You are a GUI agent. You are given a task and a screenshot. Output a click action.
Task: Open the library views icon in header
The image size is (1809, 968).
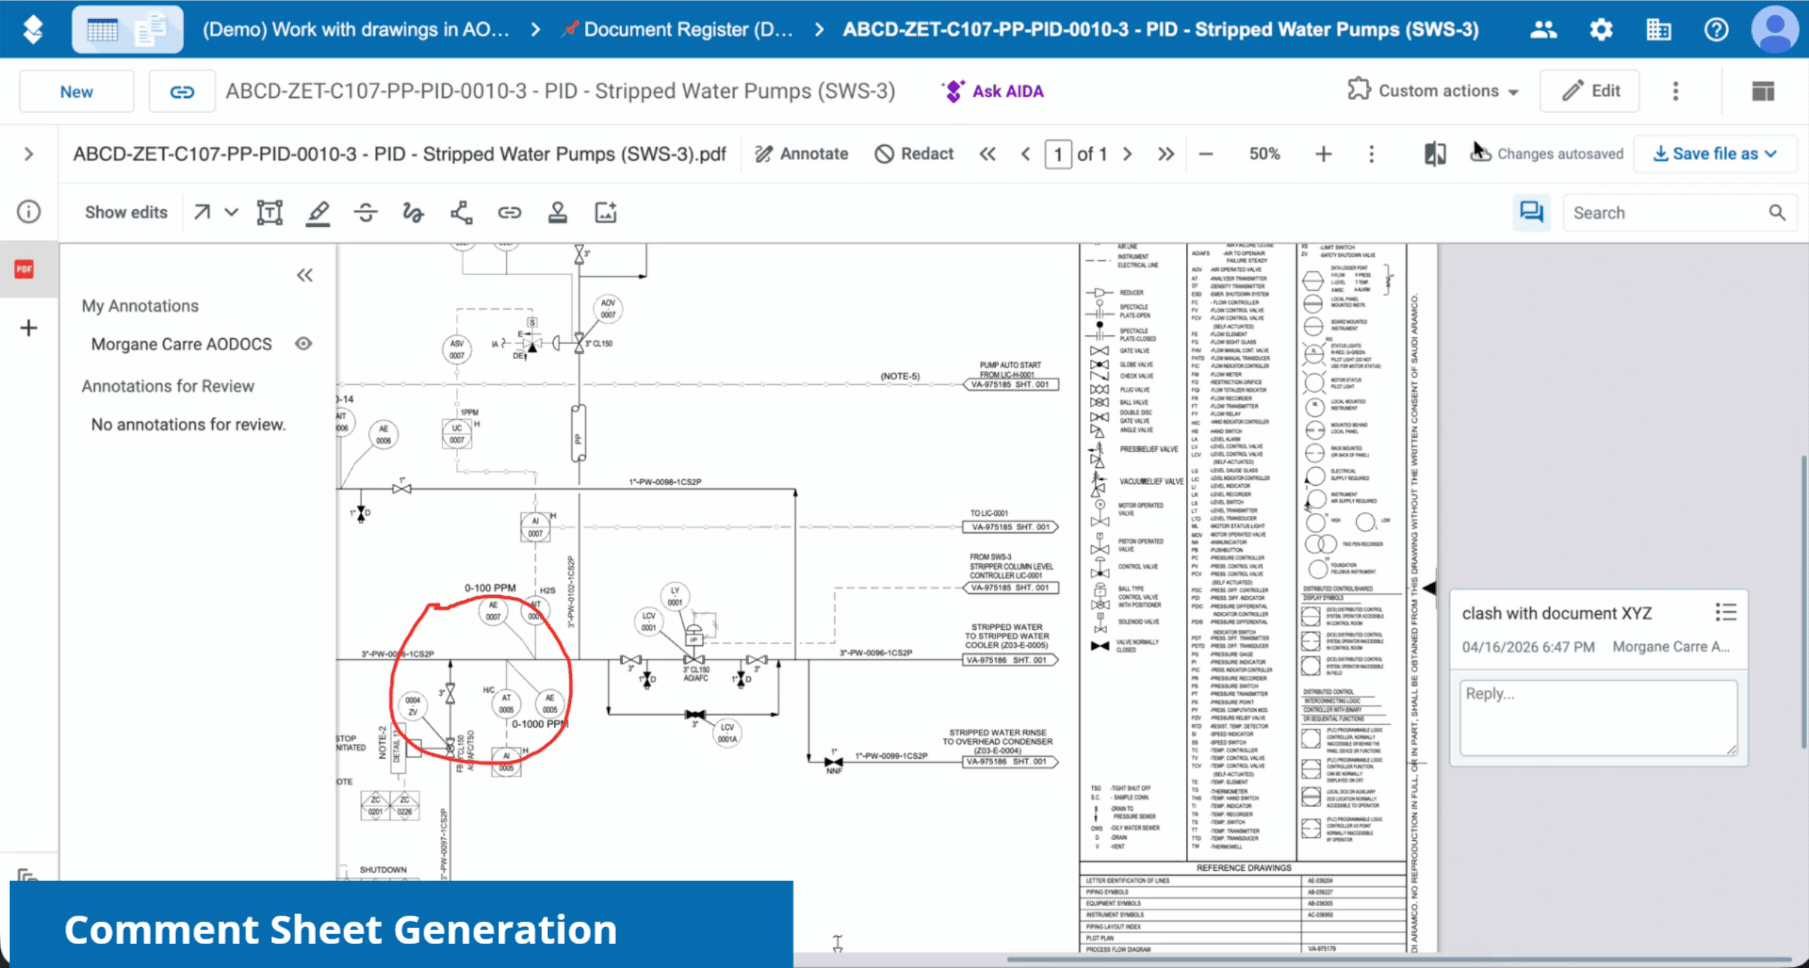tap(127, 29)
